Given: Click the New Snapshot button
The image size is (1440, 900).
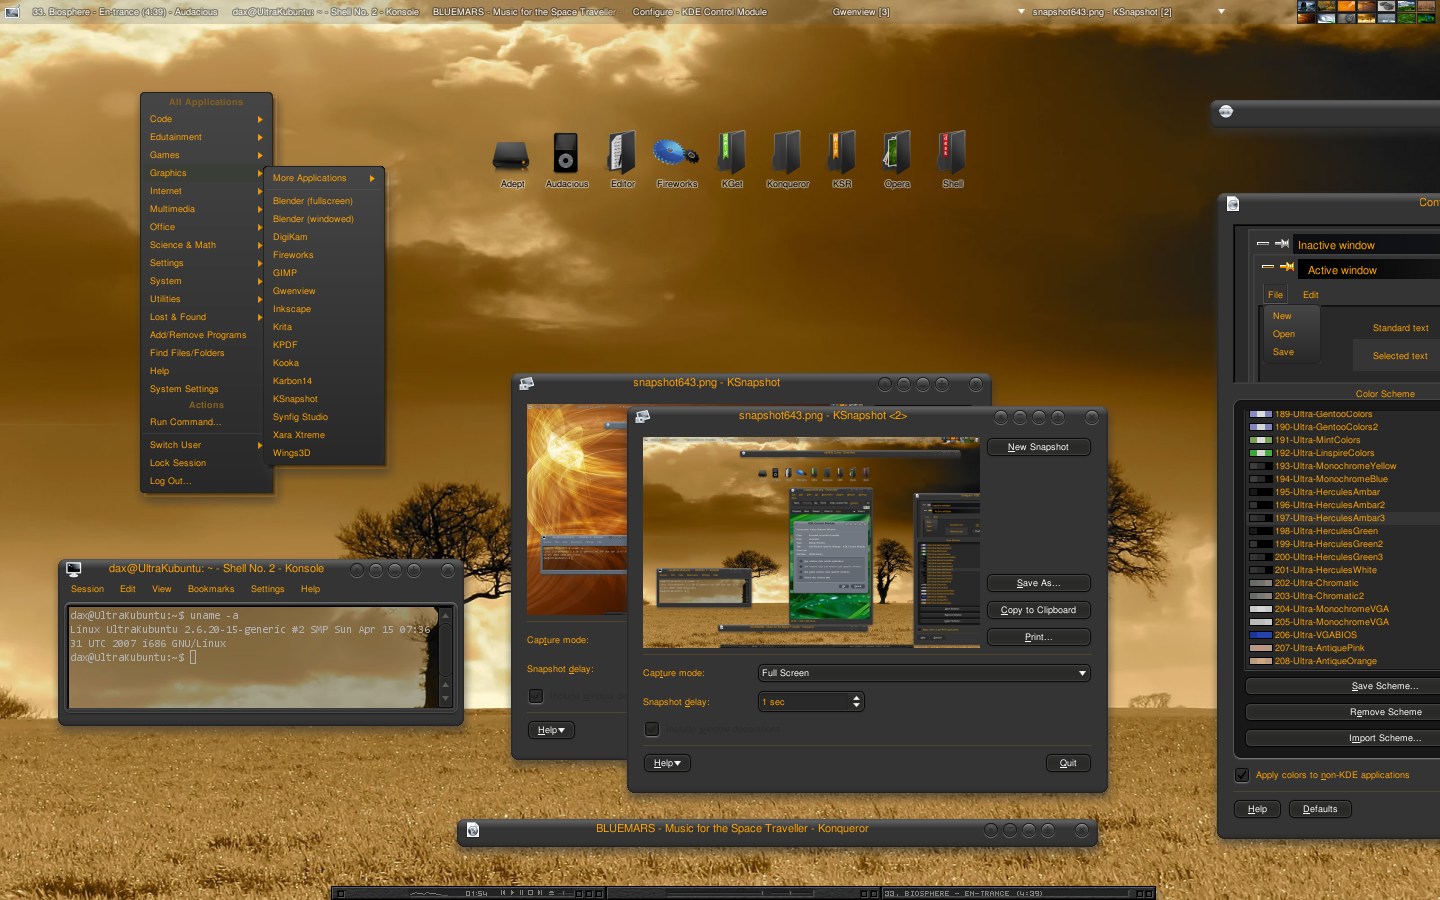Looking at the screenshot, I should pyautogui.click(x=1038, y=447).
